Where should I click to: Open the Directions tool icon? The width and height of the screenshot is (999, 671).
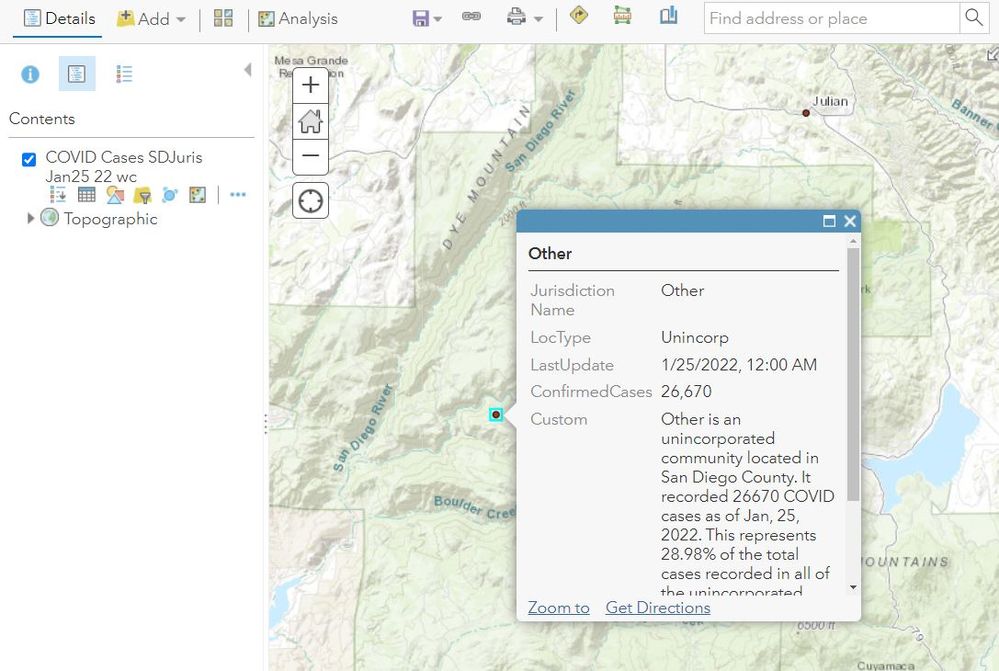point(579,15)
